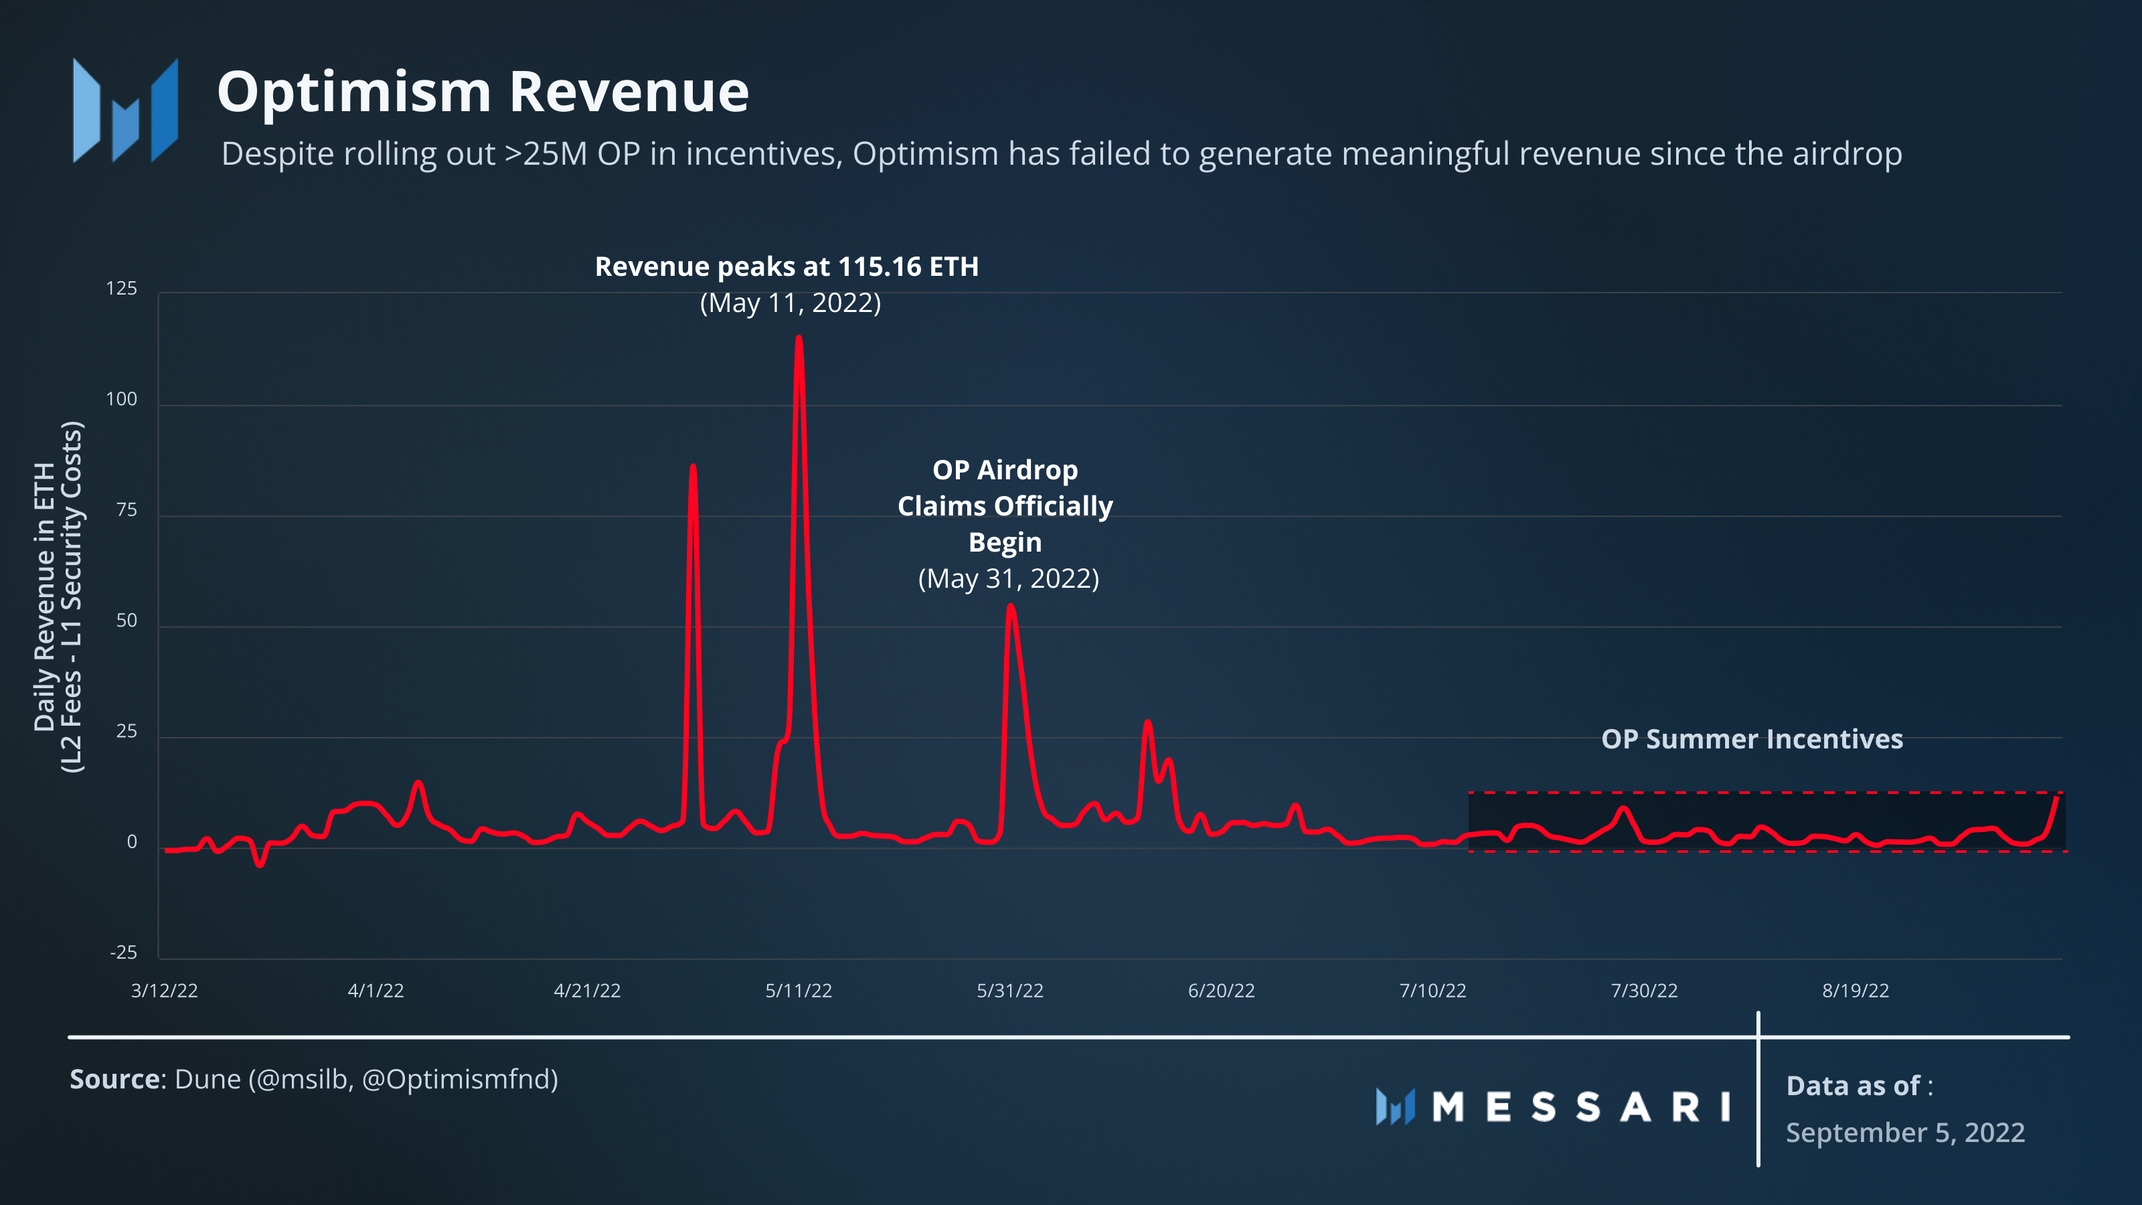Click the chart subtitle about 25M OP incentives
2142x1205 pixels.
[x=1060, y=154]
